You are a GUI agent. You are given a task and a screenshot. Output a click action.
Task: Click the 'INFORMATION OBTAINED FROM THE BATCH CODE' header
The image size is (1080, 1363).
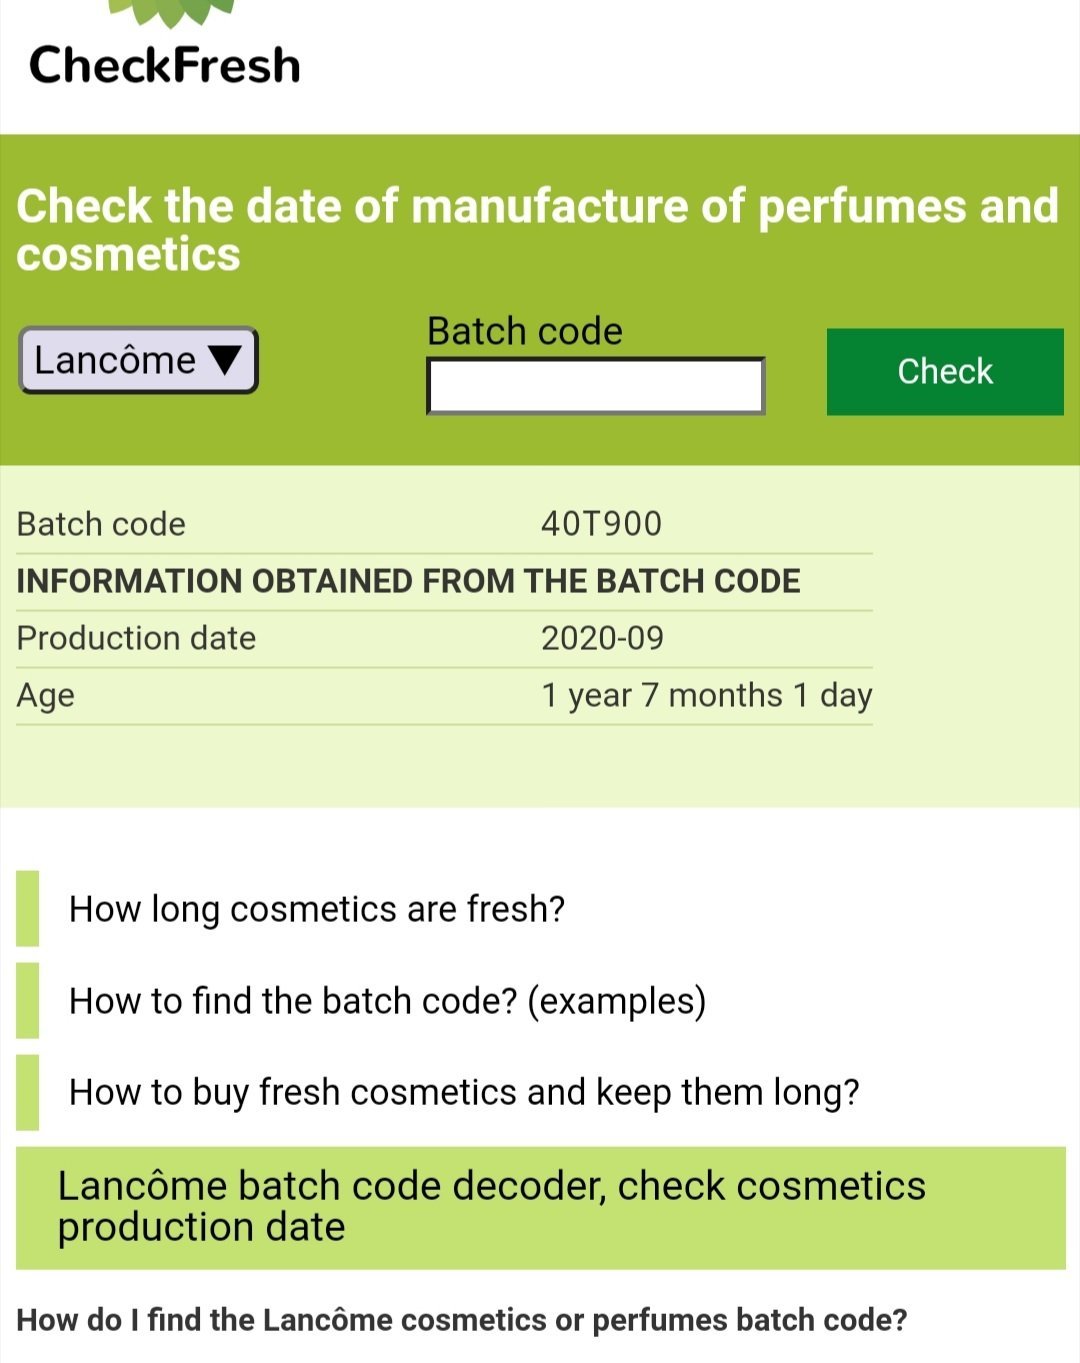tap(408, 581)
